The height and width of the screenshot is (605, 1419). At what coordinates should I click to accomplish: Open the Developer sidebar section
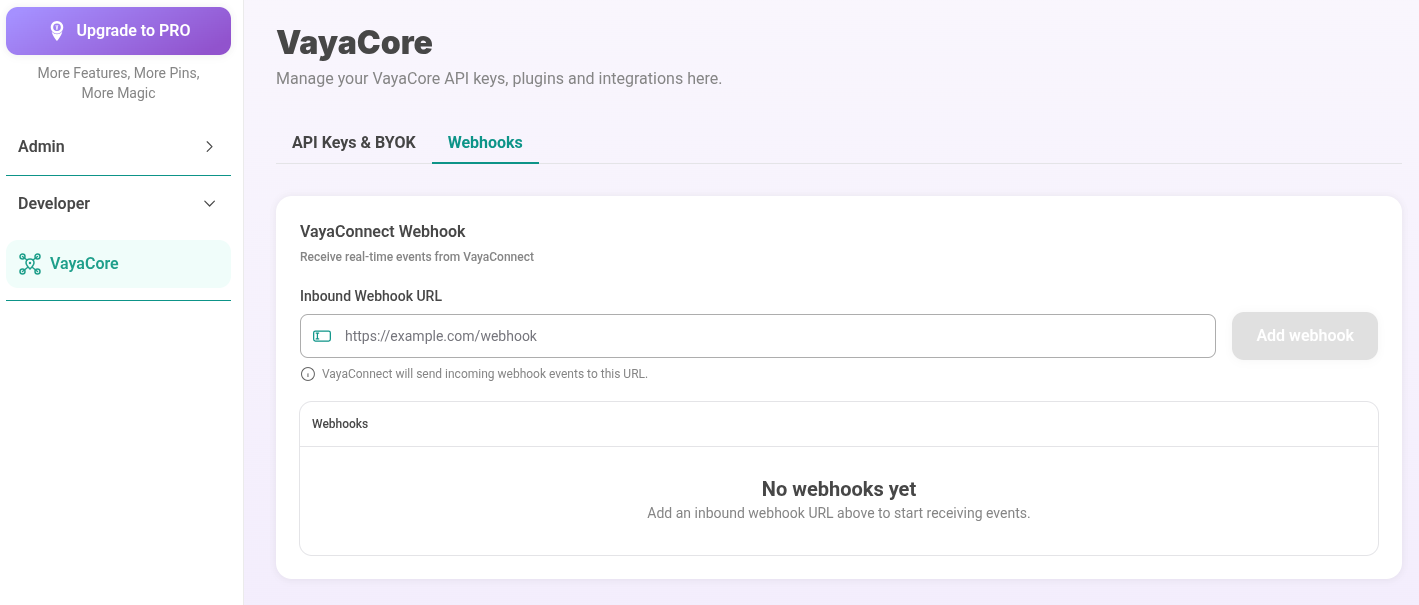[x=118, y=204]
